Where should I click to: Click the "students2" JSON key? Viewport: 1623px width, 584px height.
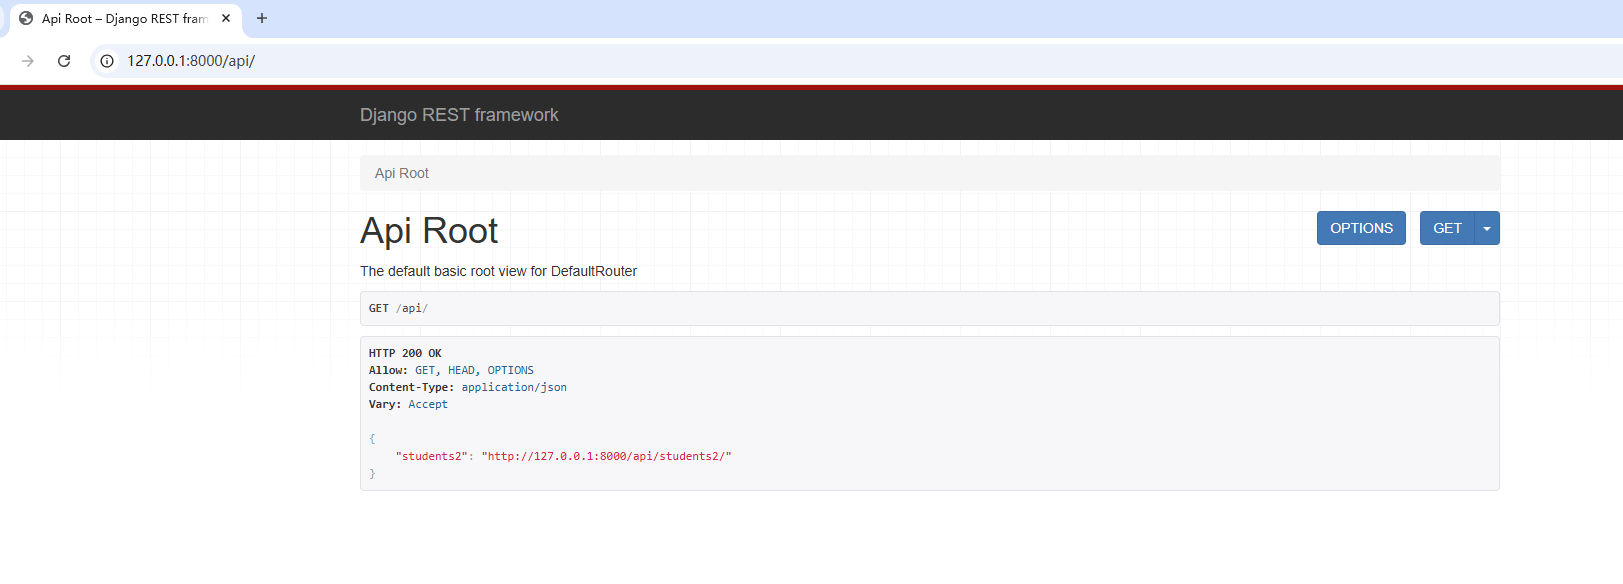point(431,456)
